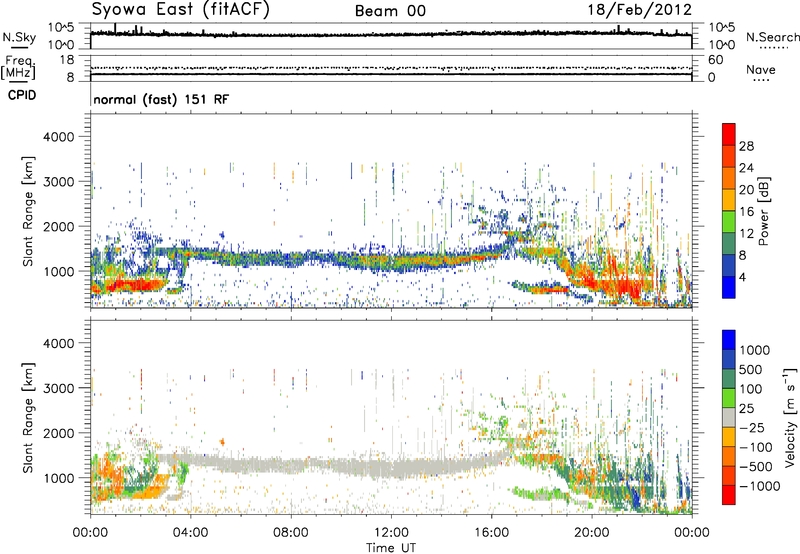This screenshot has height=554, width=800.
Task: Click the '04:00' time axis tick label
Action: pyautogui.click(x=191, y=533)
